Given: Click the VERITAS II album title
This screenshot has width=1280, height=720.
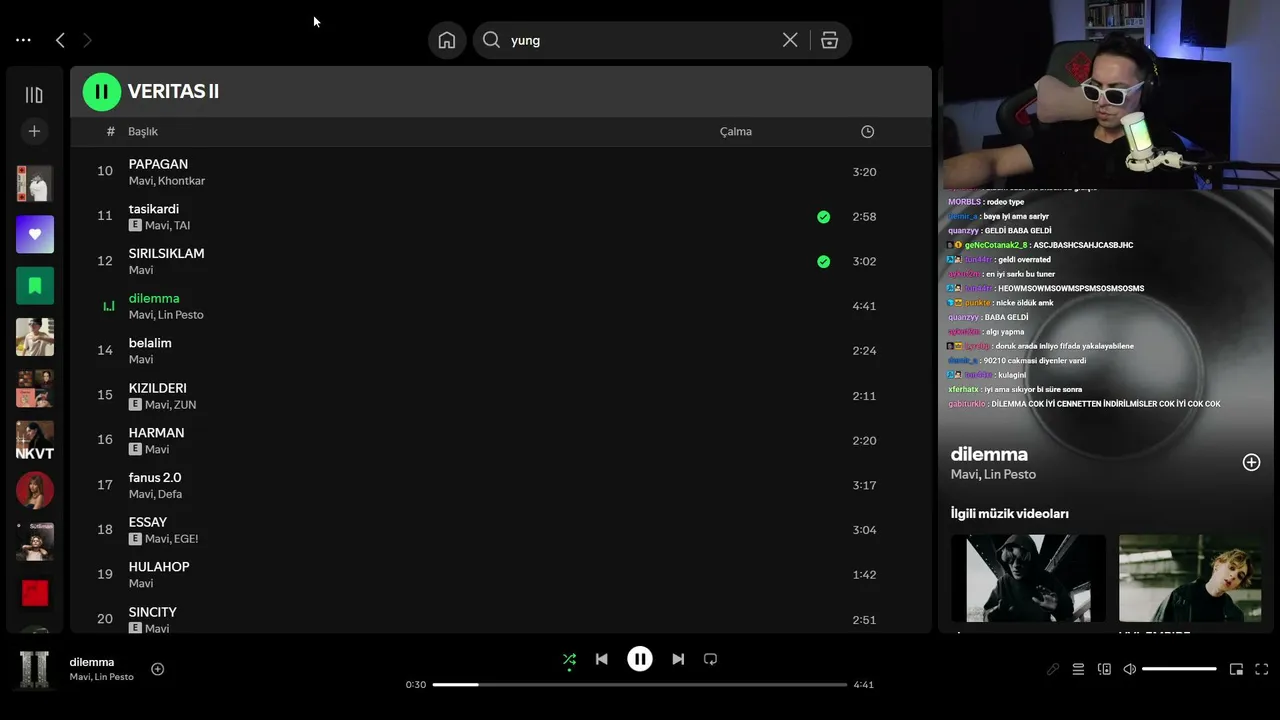Looking at the screenshot, I should click(x=173, y=92).
